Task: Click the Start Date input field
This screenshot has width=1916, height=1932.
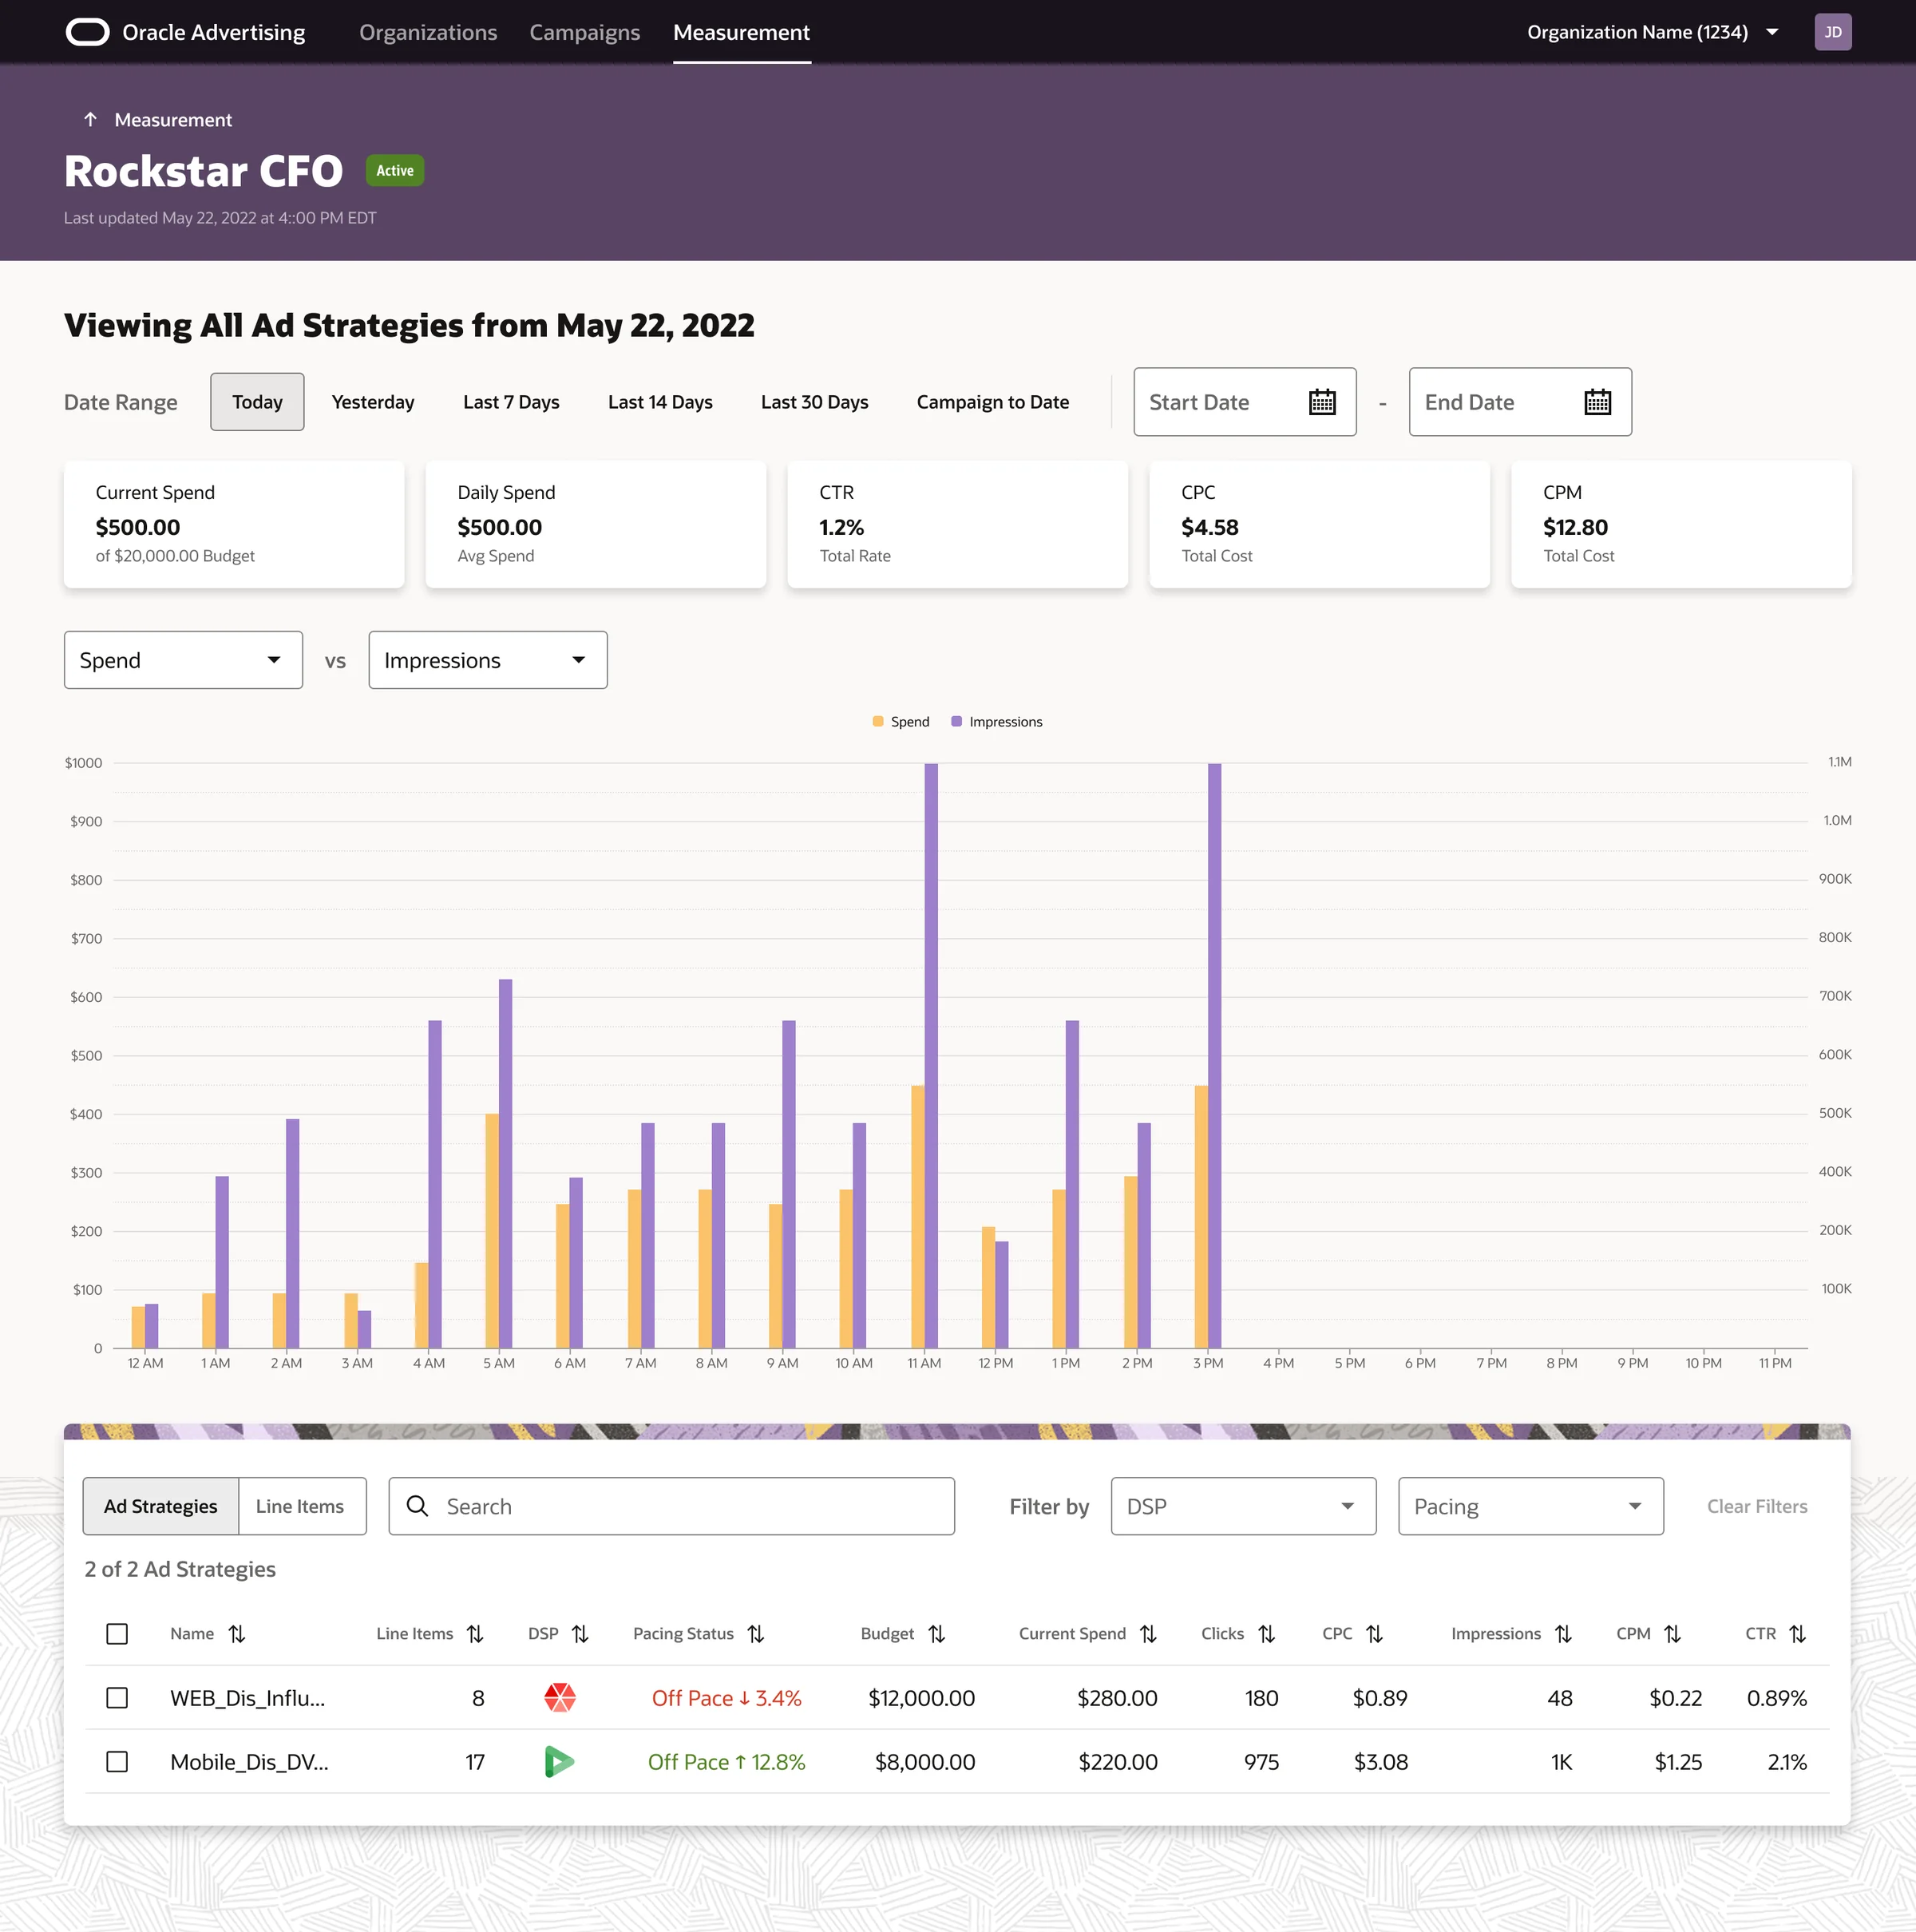Action: [1244, 402]
